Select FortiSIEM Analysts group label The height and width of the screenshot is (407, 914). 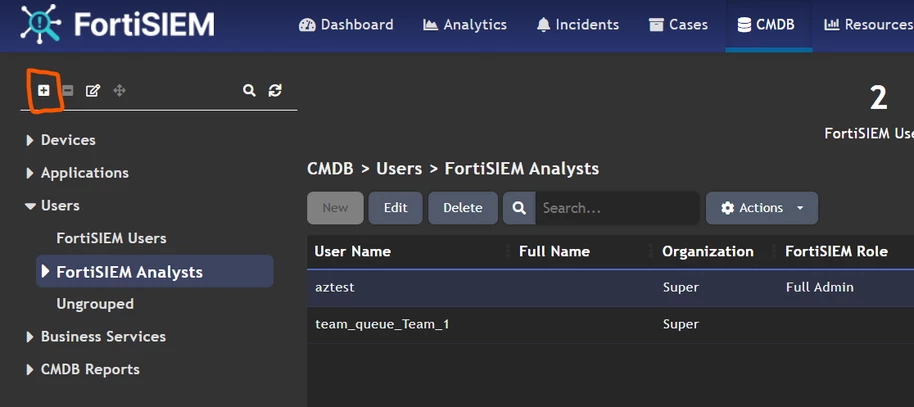129,272
